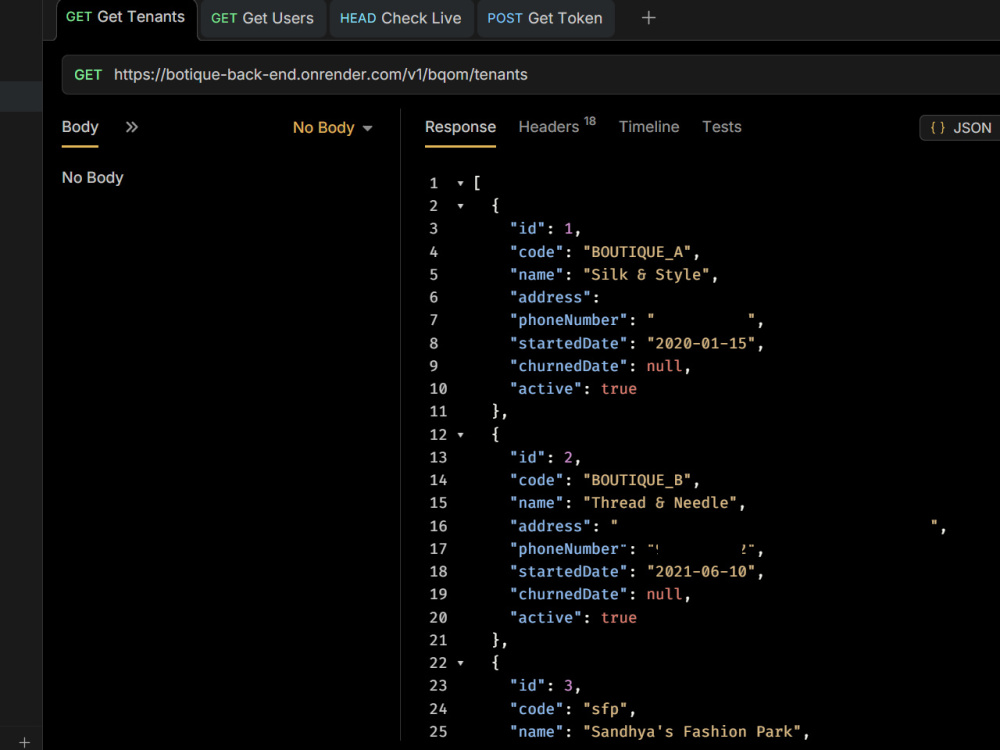Open the Headers response tab

click(x=556, y=126)
